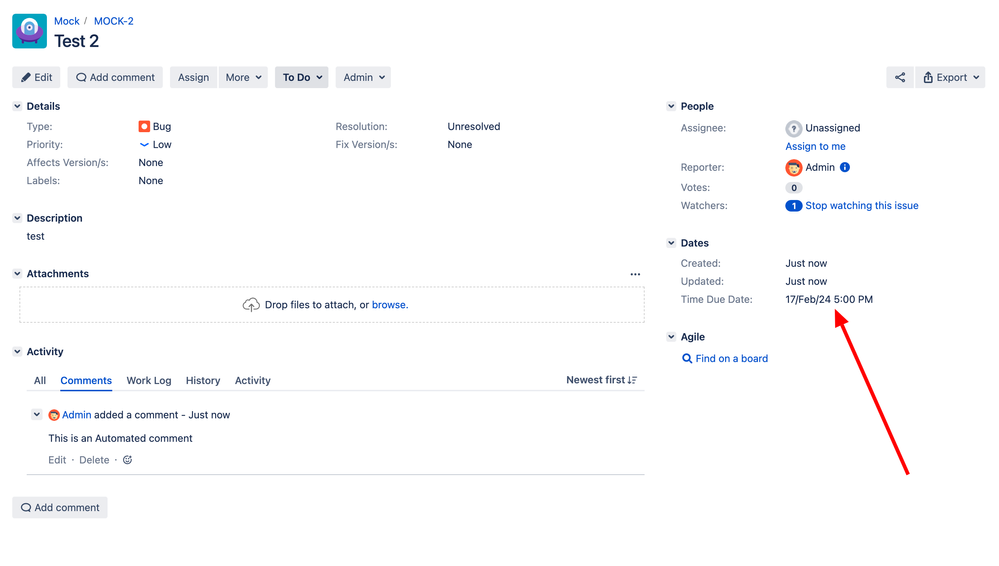Screen dimensions: 999x566
Task: Click the upload cloud icon in Attachments
Action: click(x=251, y=305)
